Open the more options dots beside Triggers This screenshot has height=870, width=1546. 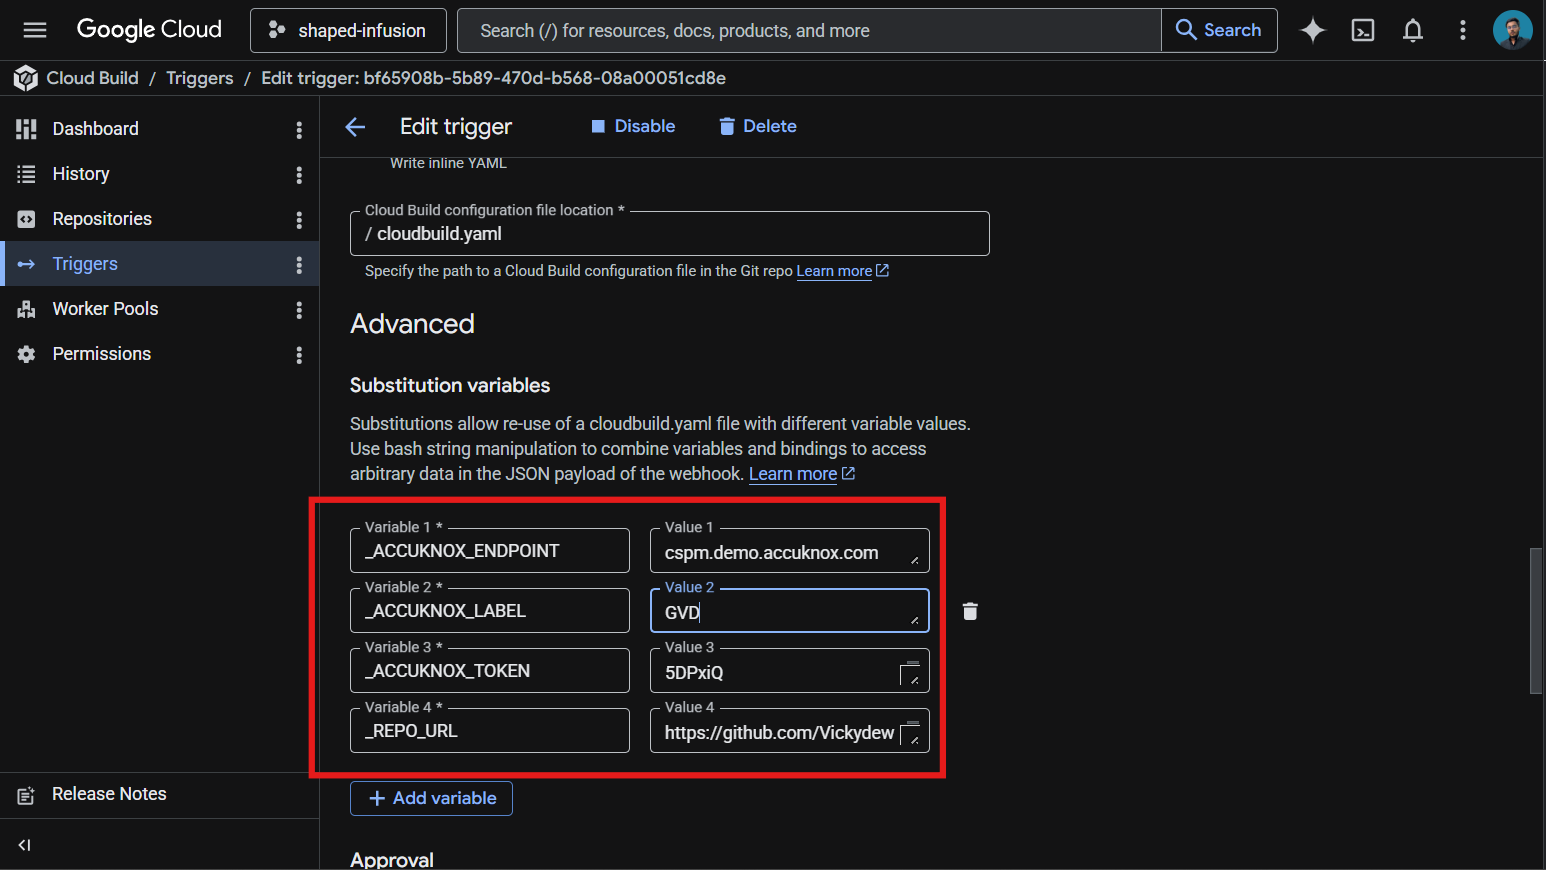point(299,265)
